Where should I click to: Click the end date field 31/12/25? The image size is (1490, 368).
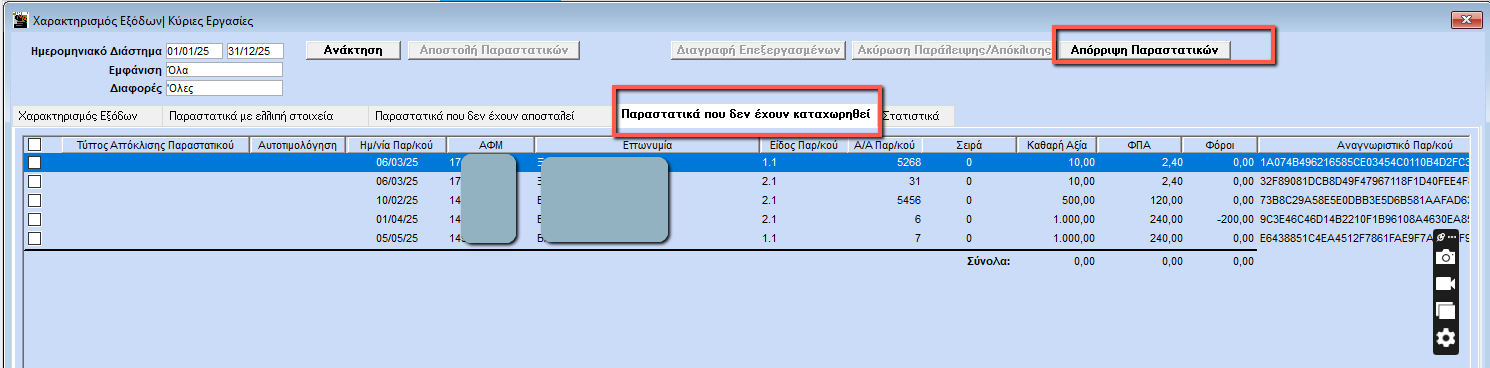click(255, 51)
